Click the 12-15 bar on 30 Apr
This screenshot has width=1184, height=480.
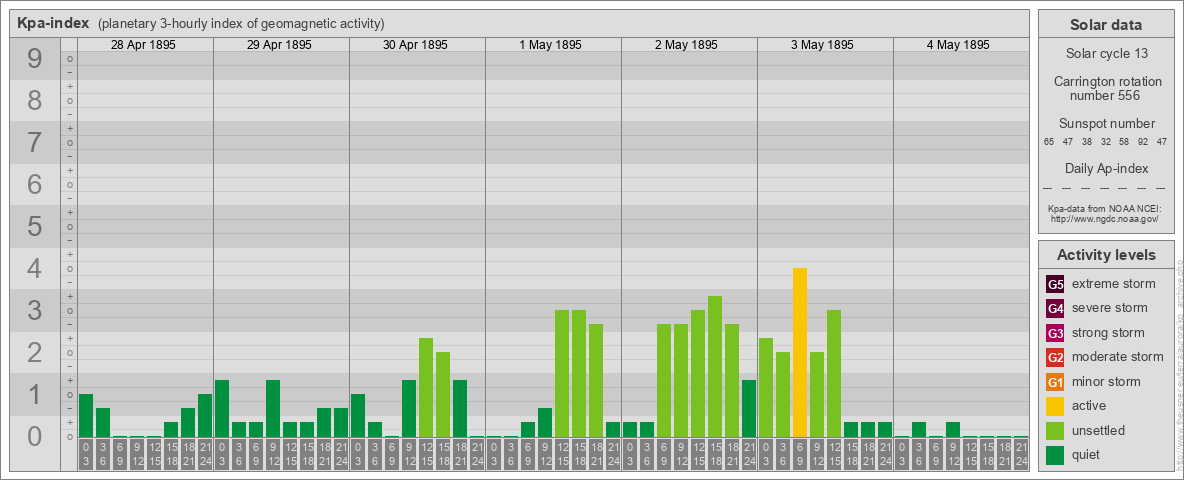[x=426, y=387]
